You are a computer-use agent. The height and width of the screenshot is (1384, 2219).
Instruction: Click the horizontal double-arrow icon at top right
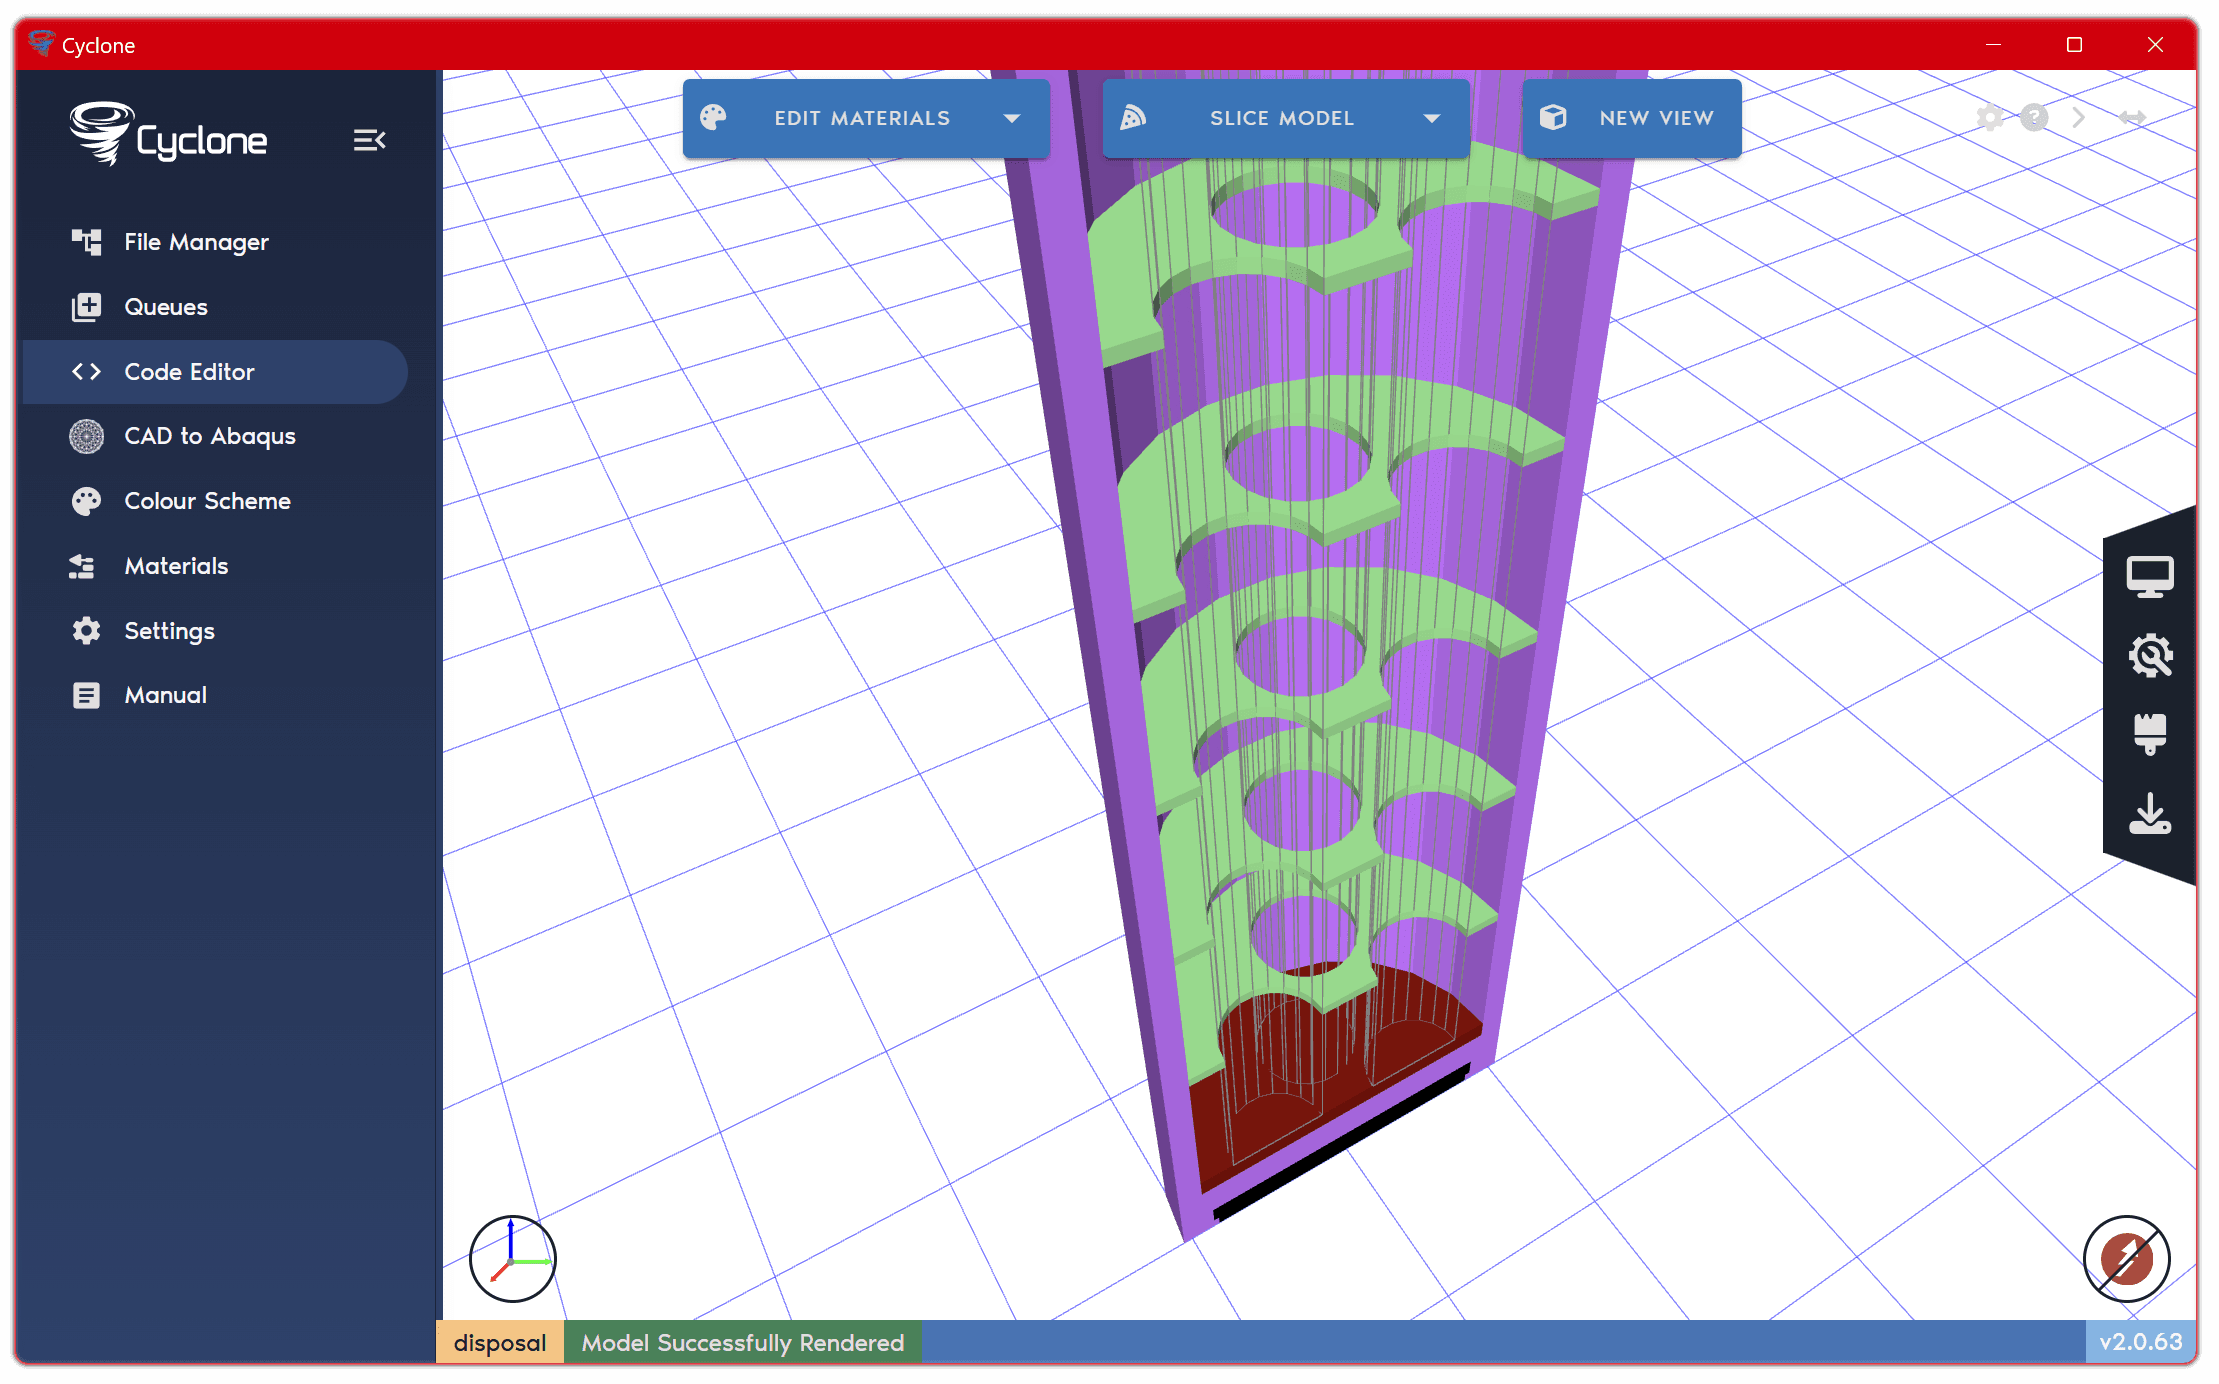pos(2132,118)
